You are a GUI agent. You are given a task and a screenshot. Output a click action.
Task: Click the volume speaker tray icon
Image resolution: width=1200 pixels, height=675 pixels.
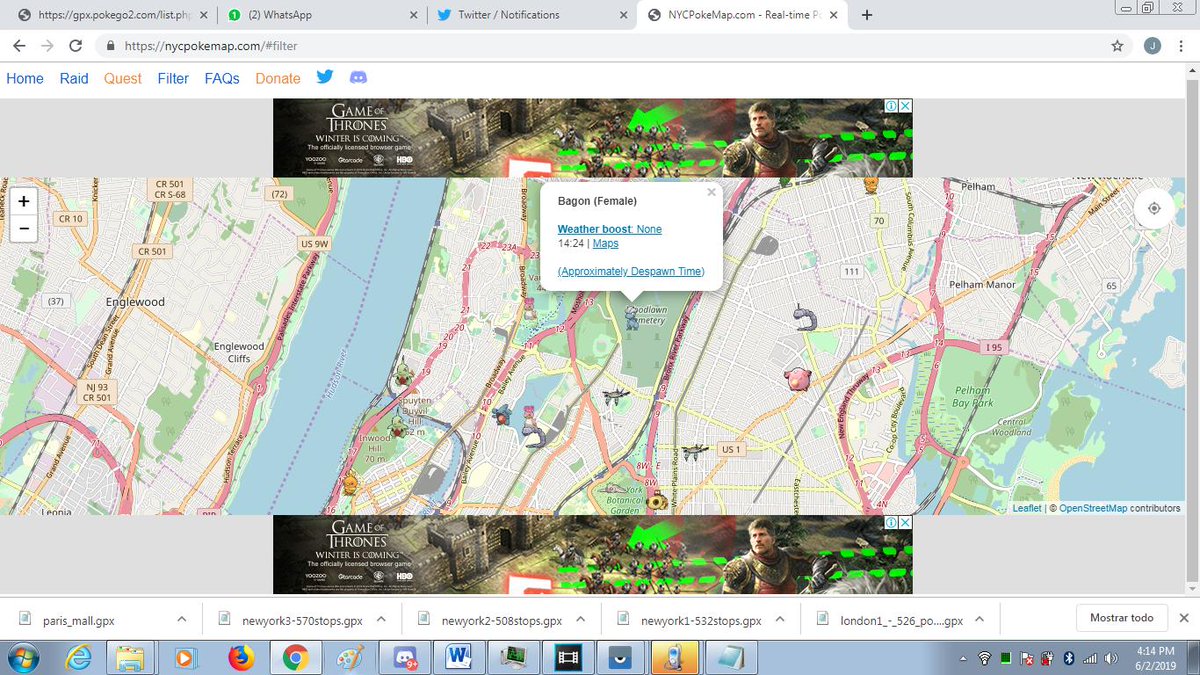(1110, 658)
